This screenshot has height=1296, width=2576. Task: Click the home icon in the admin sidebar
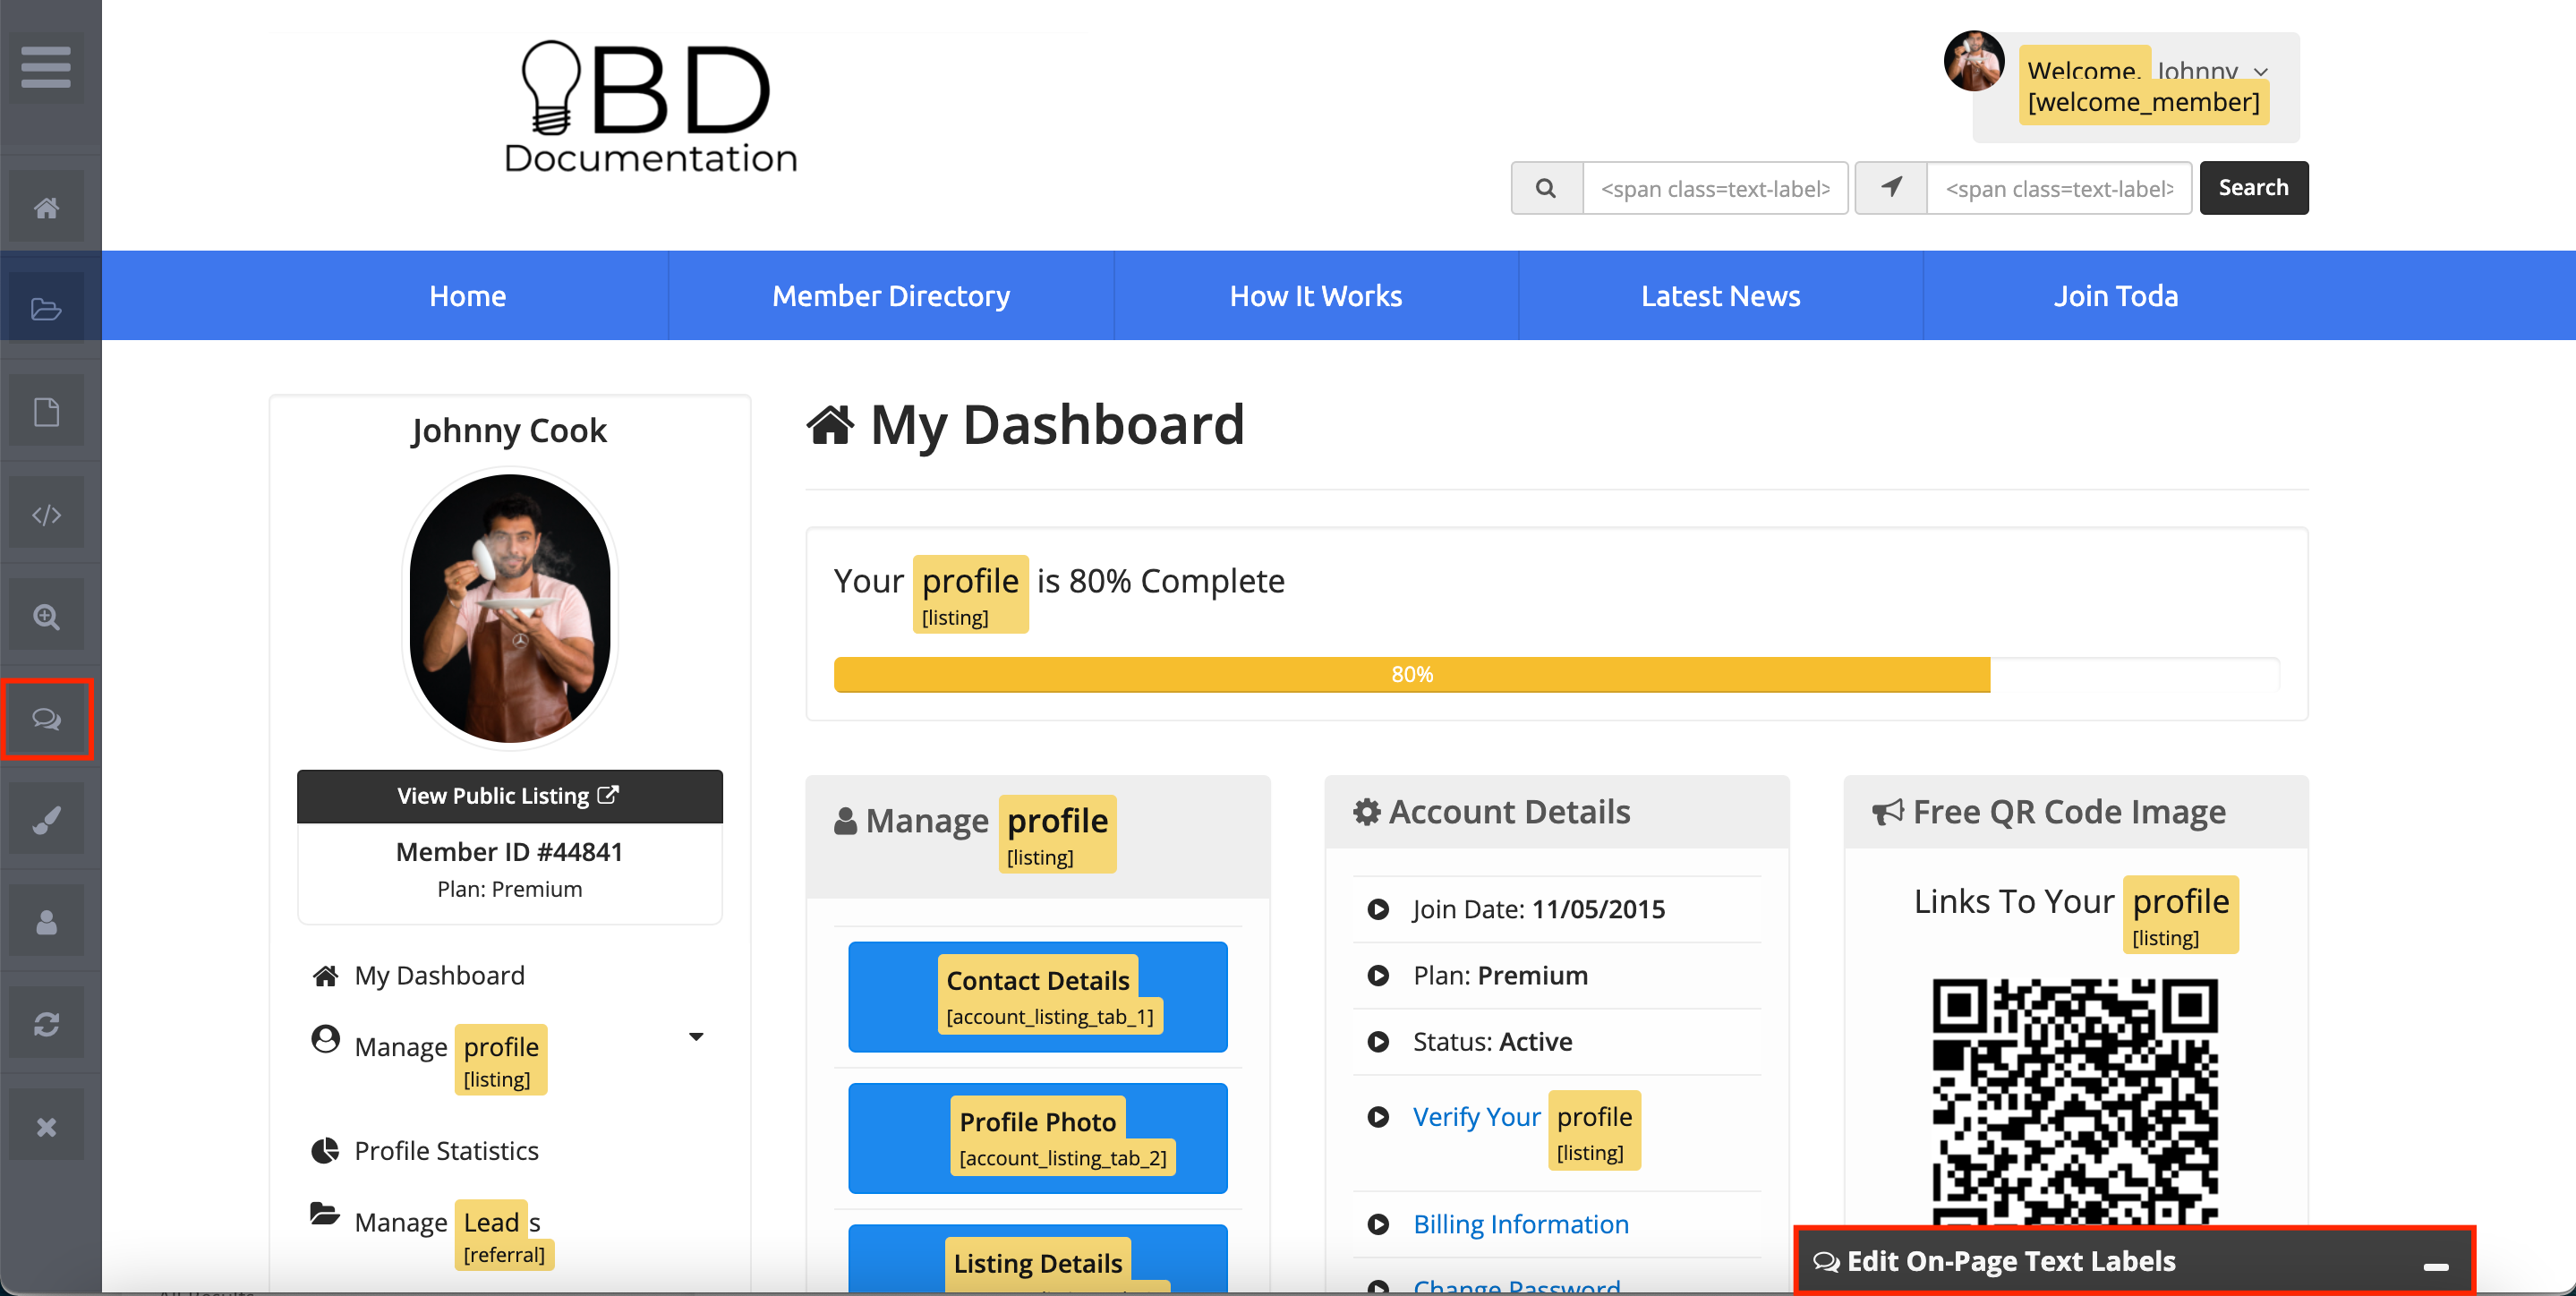pos(46,208)
